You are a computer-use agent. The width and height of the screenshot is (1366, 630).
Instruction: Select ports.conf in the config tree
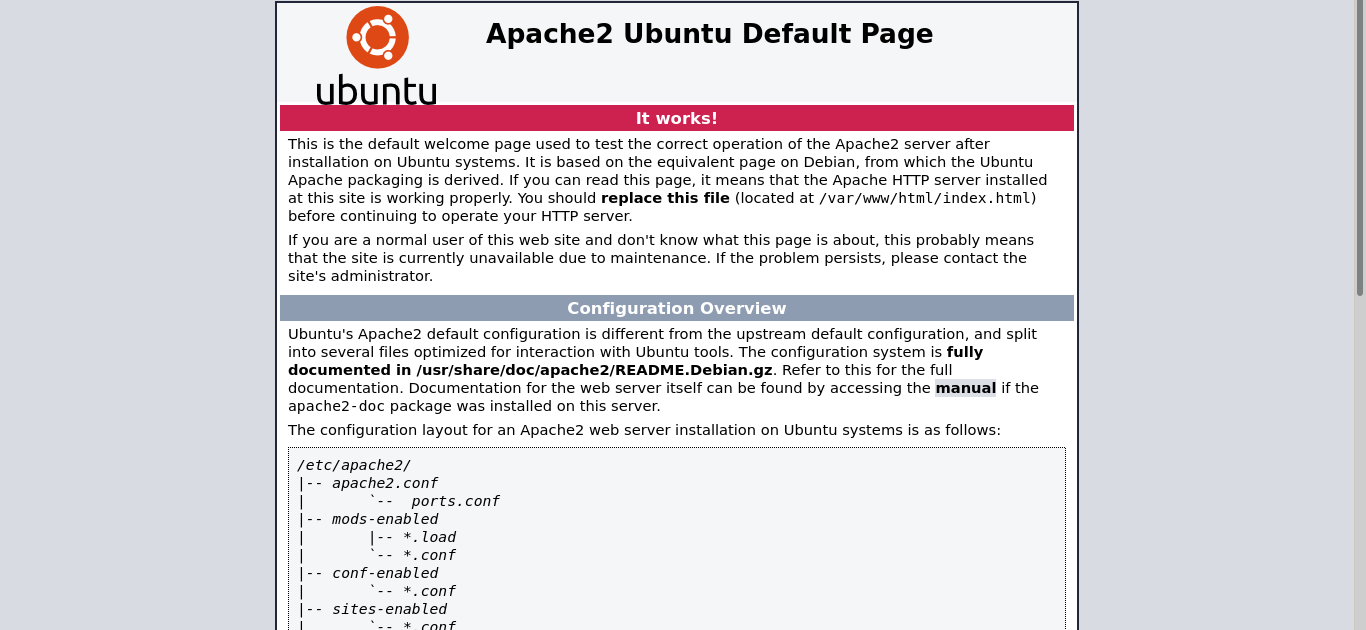point(455,501)
